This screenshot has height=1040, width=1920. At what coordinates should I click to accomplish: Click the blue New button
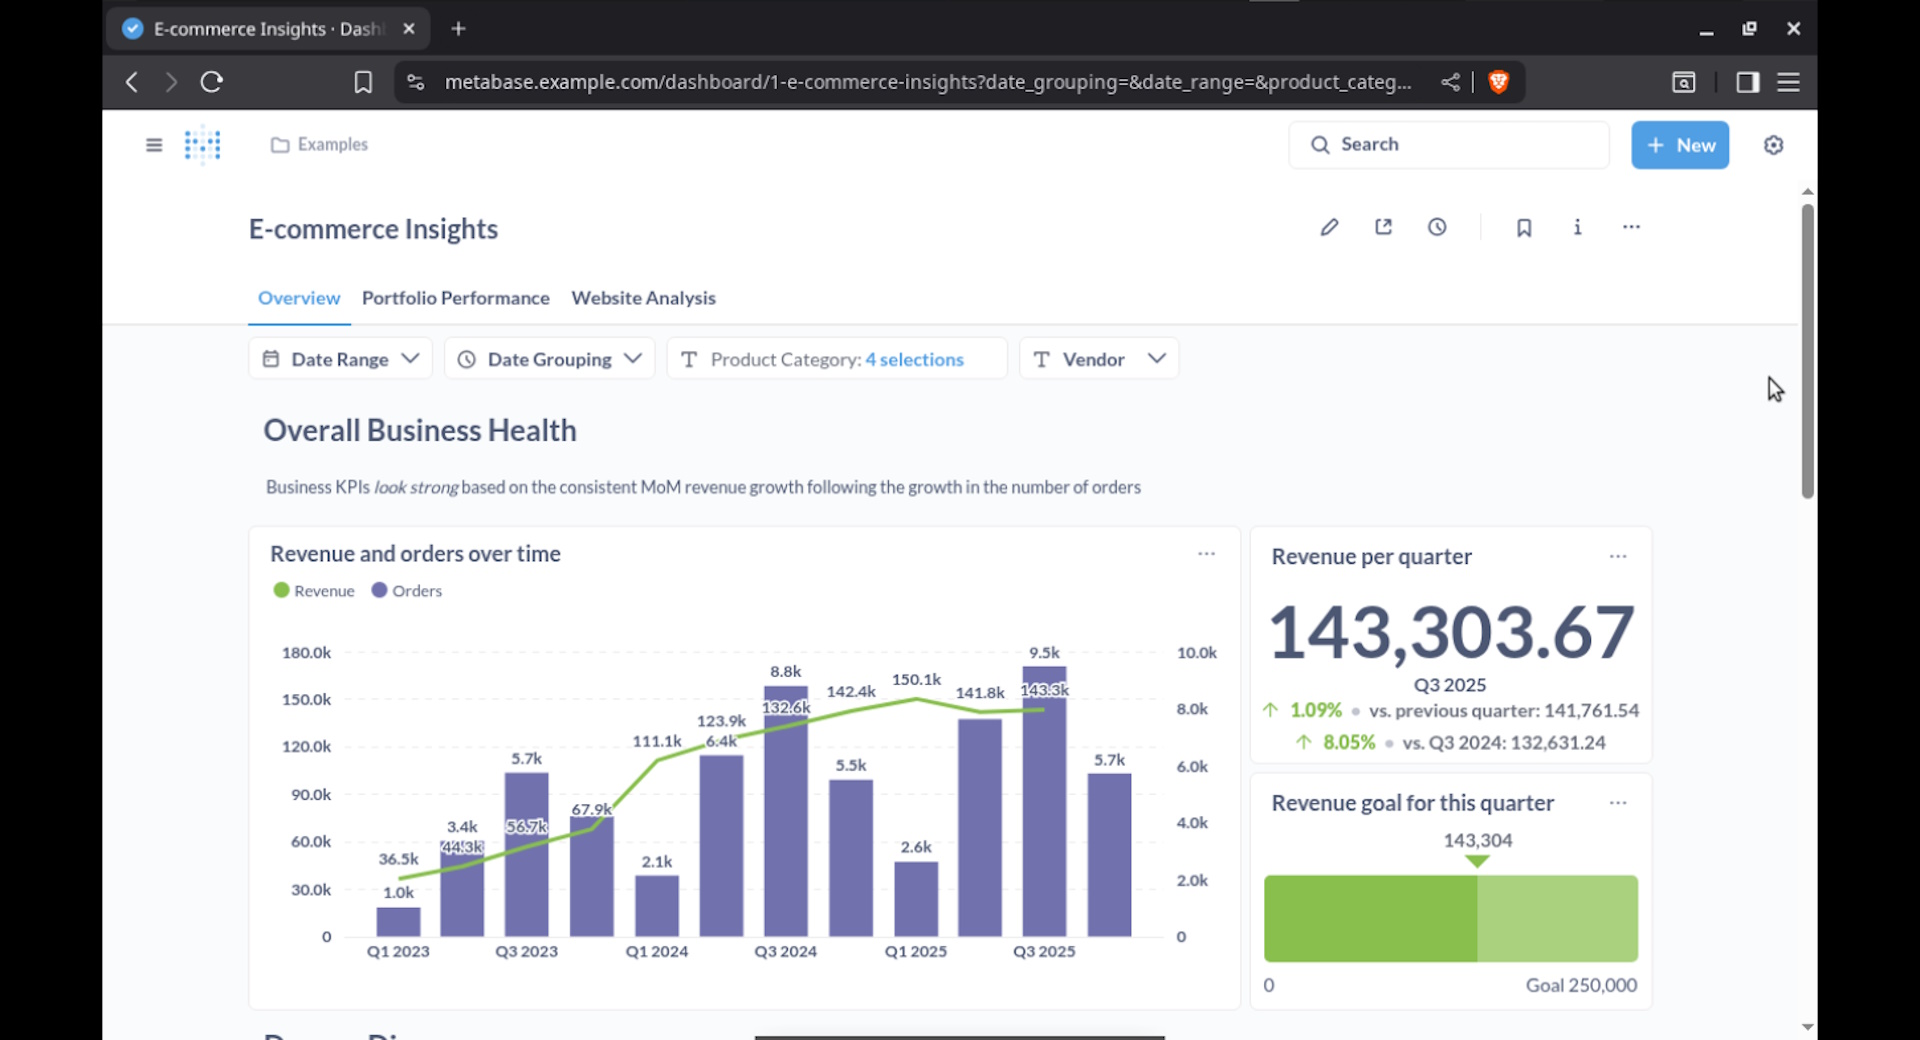click(x=1679, y=145)
